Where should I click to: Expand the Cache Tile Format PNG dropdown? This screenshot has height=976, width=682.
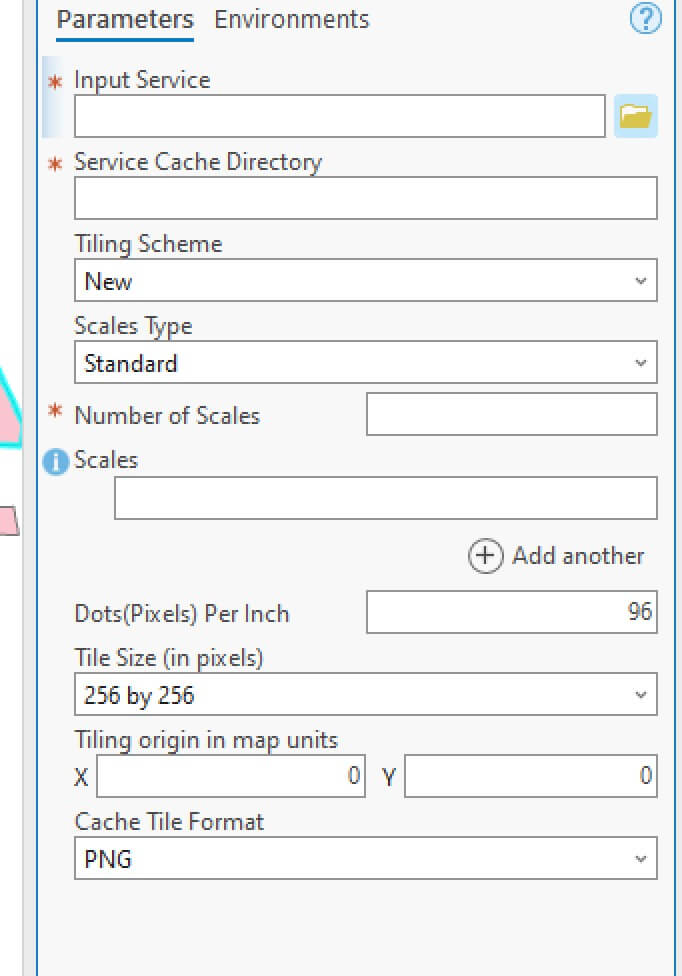[365, 859]
